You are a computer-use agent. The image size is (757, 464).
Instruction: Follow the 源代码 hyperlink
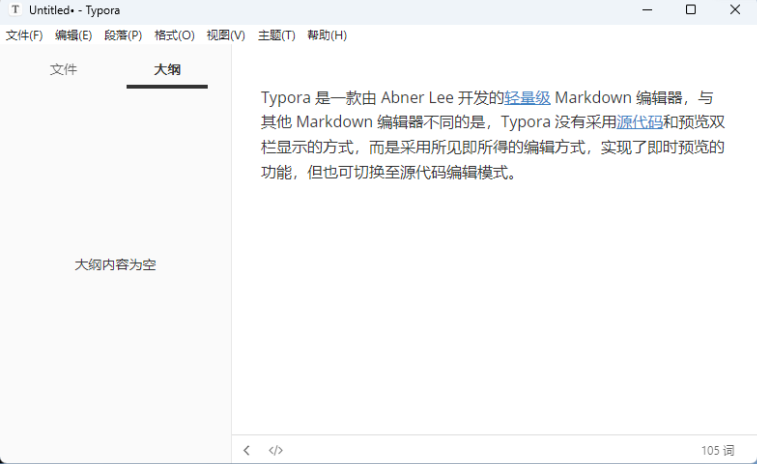coord(639,122)
